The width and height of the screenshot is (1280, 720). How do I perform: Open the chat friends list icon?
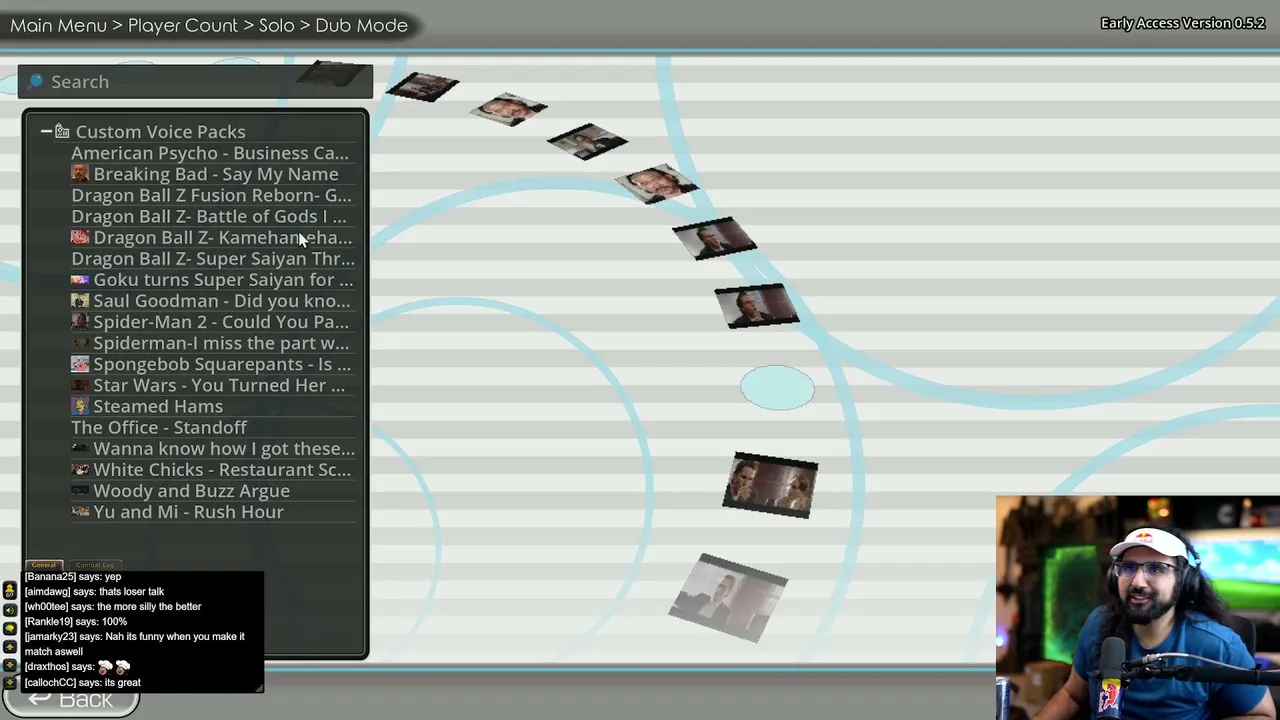pyautogui.click(x=10, y=592)
